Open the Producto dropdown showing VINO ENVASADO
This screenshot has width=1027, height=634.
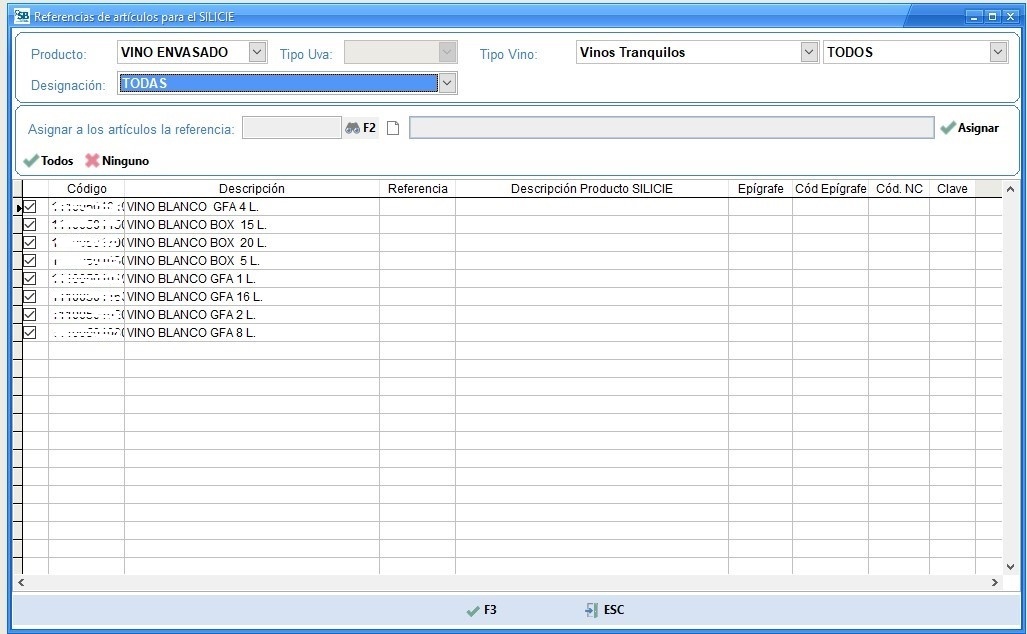coord(257,52)
